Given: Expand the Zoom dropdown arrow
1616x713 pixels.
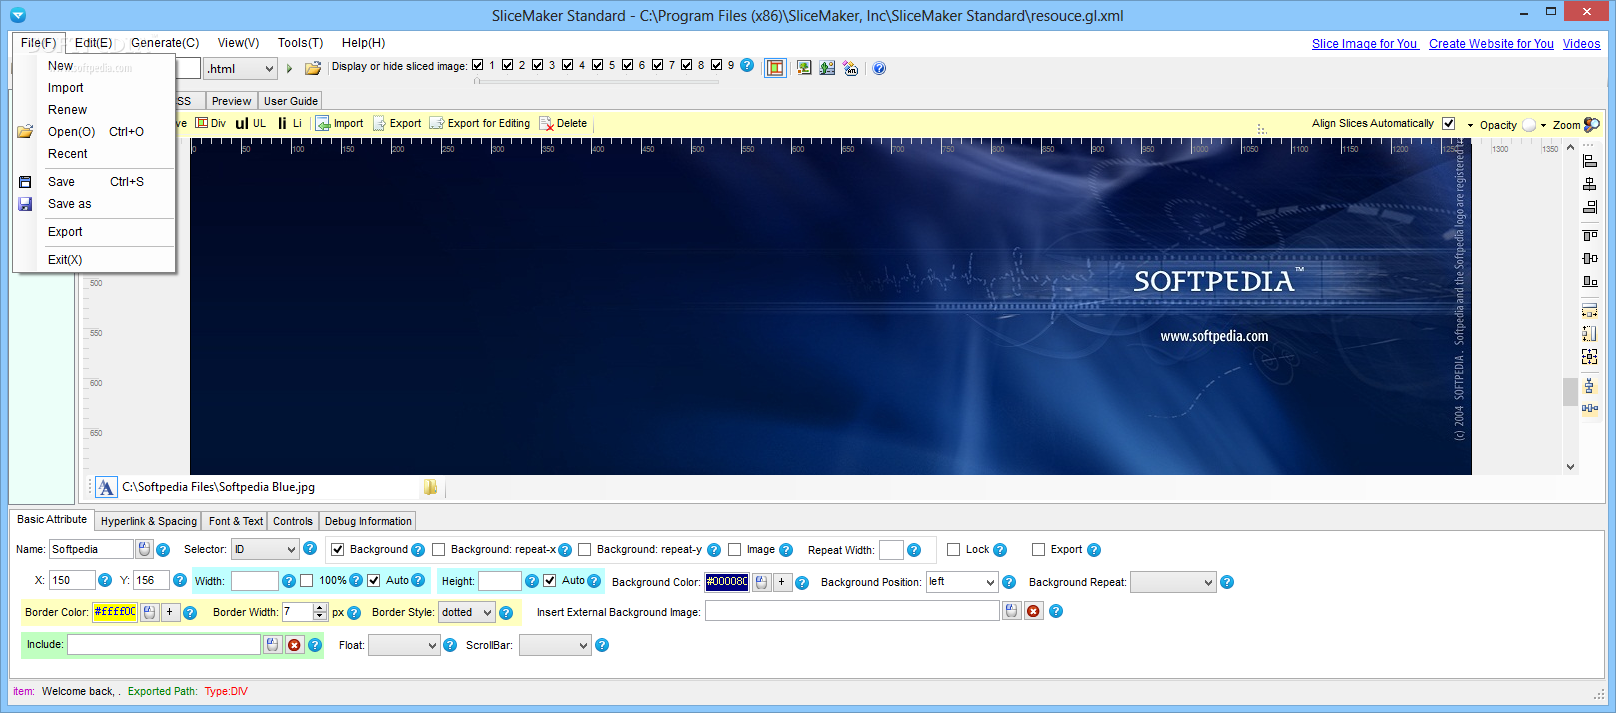Looking at the screenshot, I should coord(1543,125).
